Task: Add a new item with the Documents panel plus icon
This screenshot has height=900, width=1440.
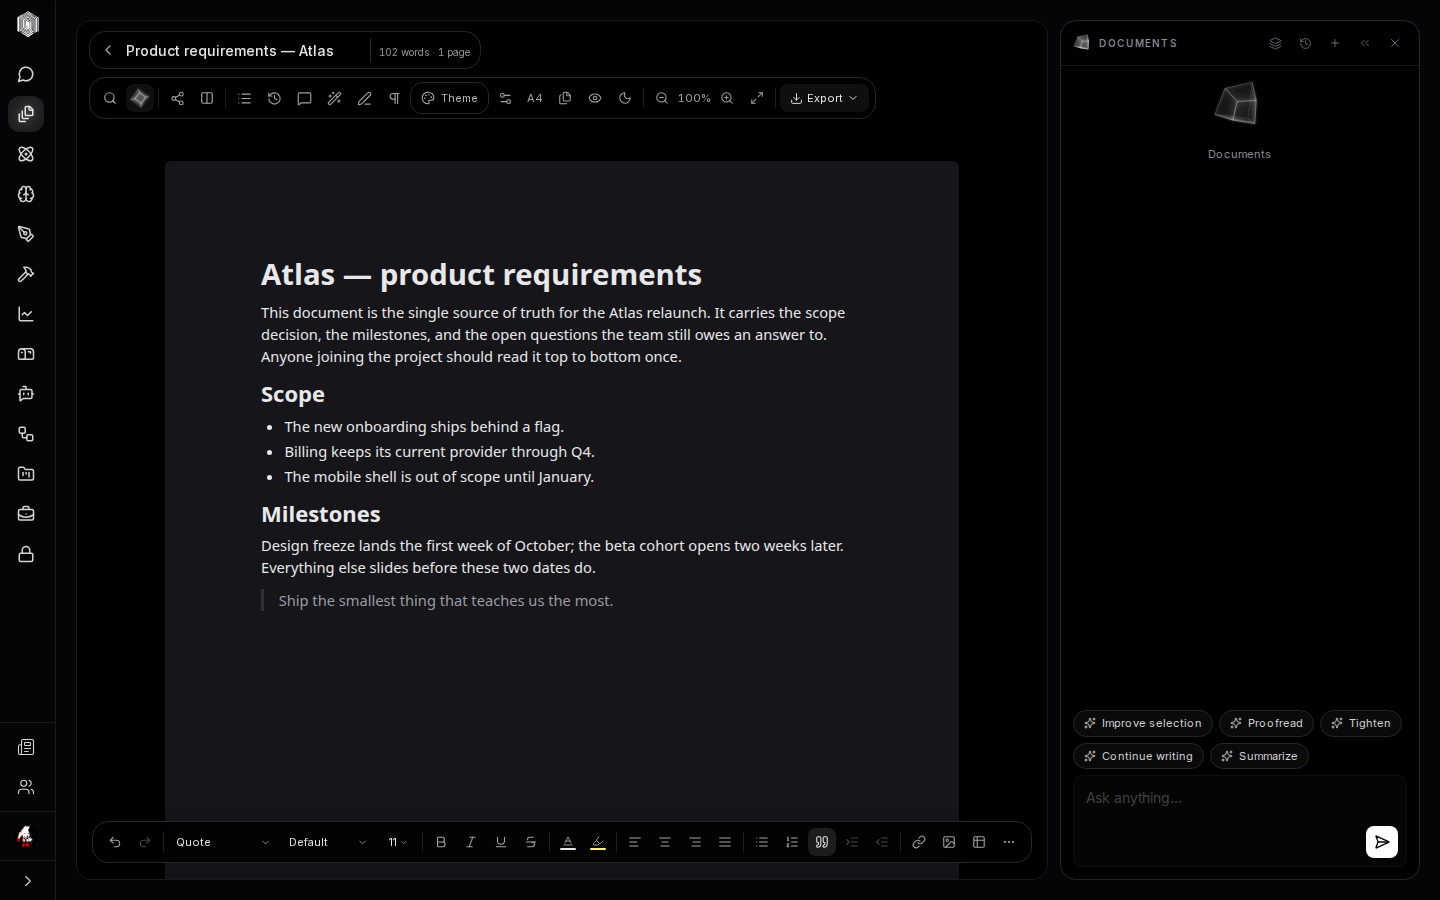Action: tap(1335, 43)
